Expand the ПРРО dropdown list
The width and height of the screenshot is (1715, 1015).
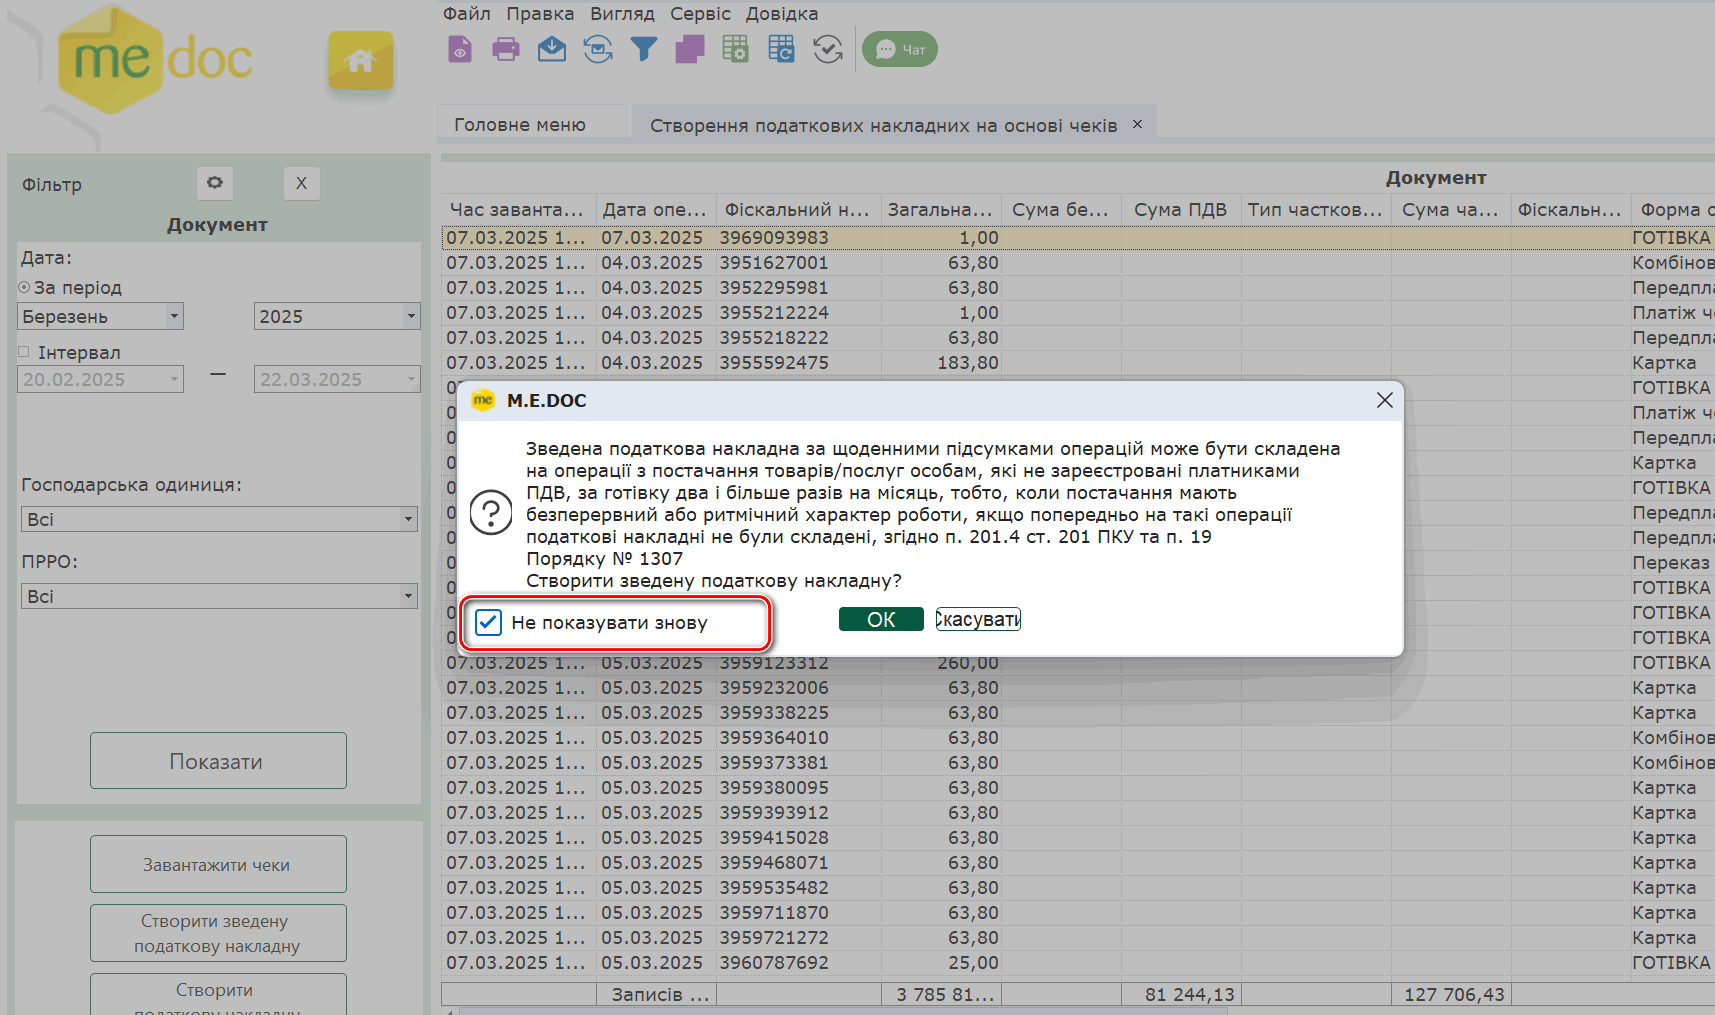click(407, 597)
